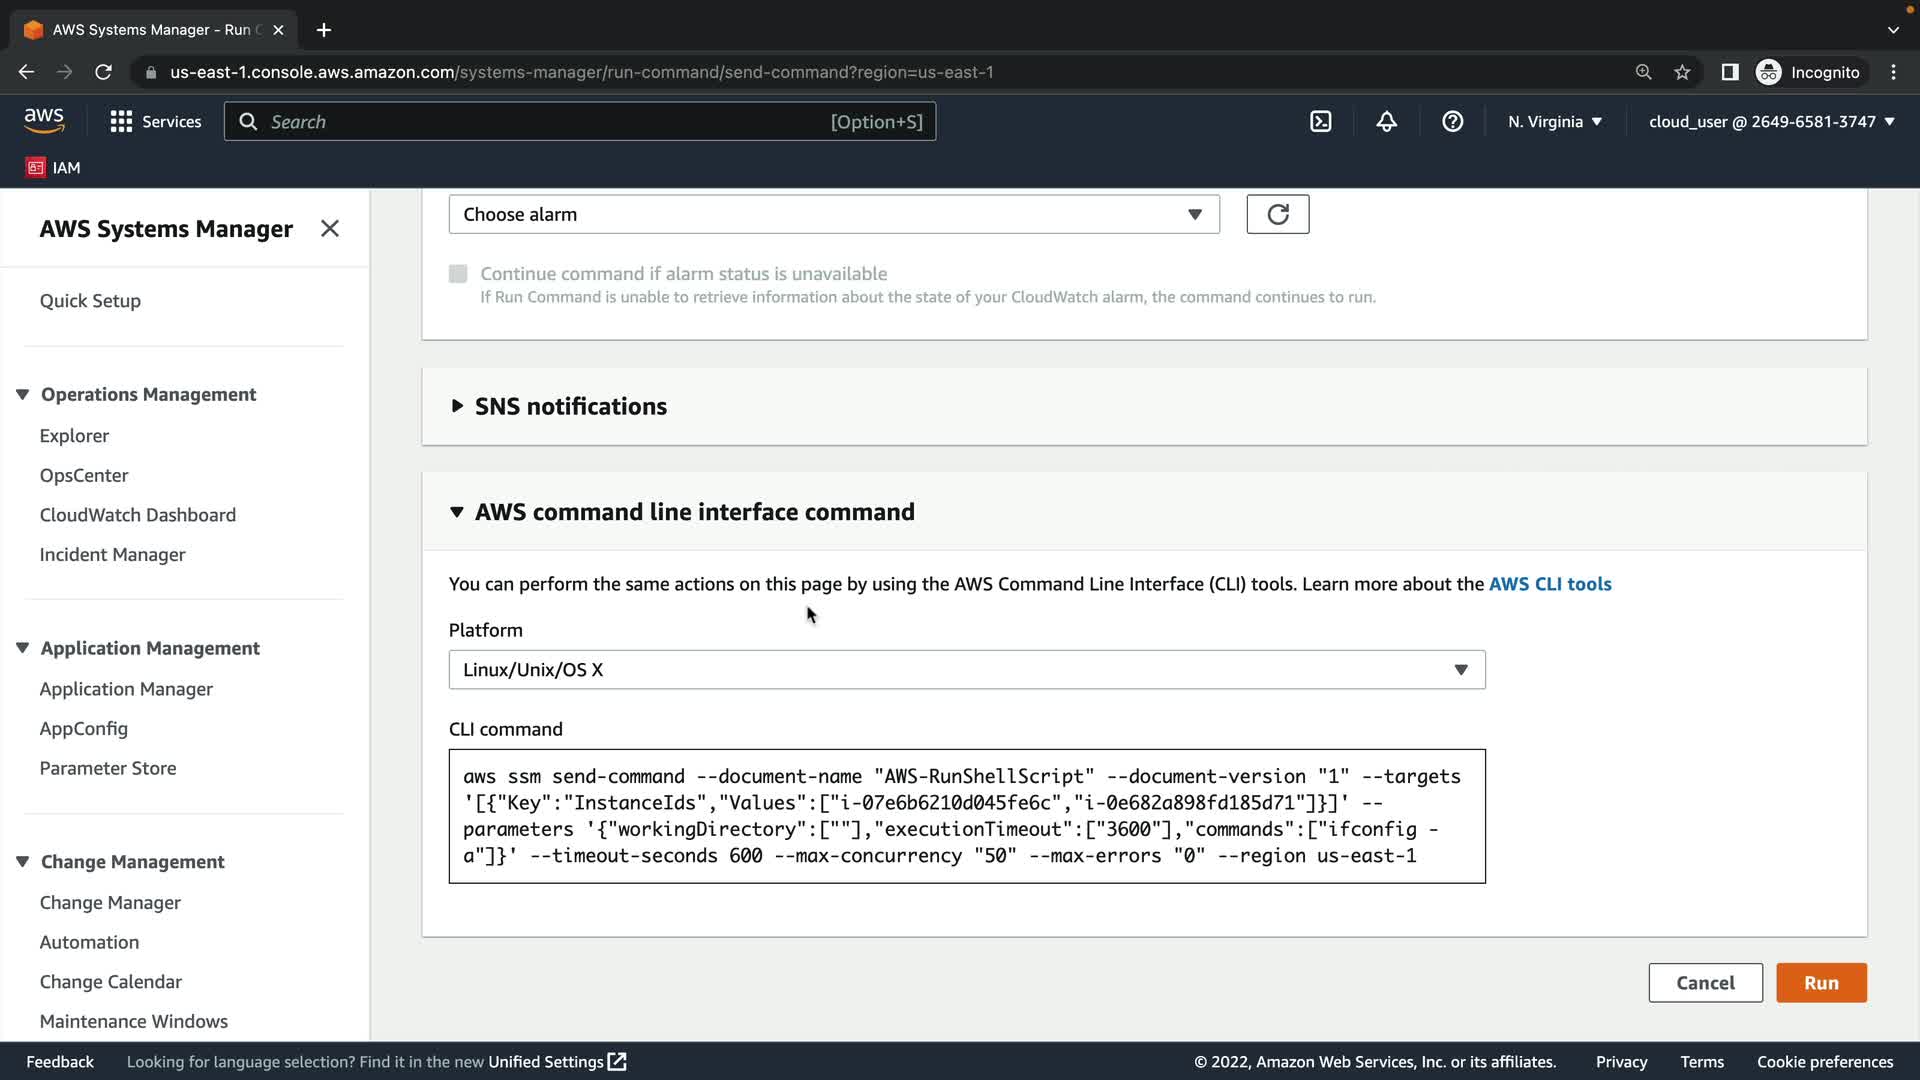
Task: Open the AWS CLI tools link
Action: pos(1549,584)
